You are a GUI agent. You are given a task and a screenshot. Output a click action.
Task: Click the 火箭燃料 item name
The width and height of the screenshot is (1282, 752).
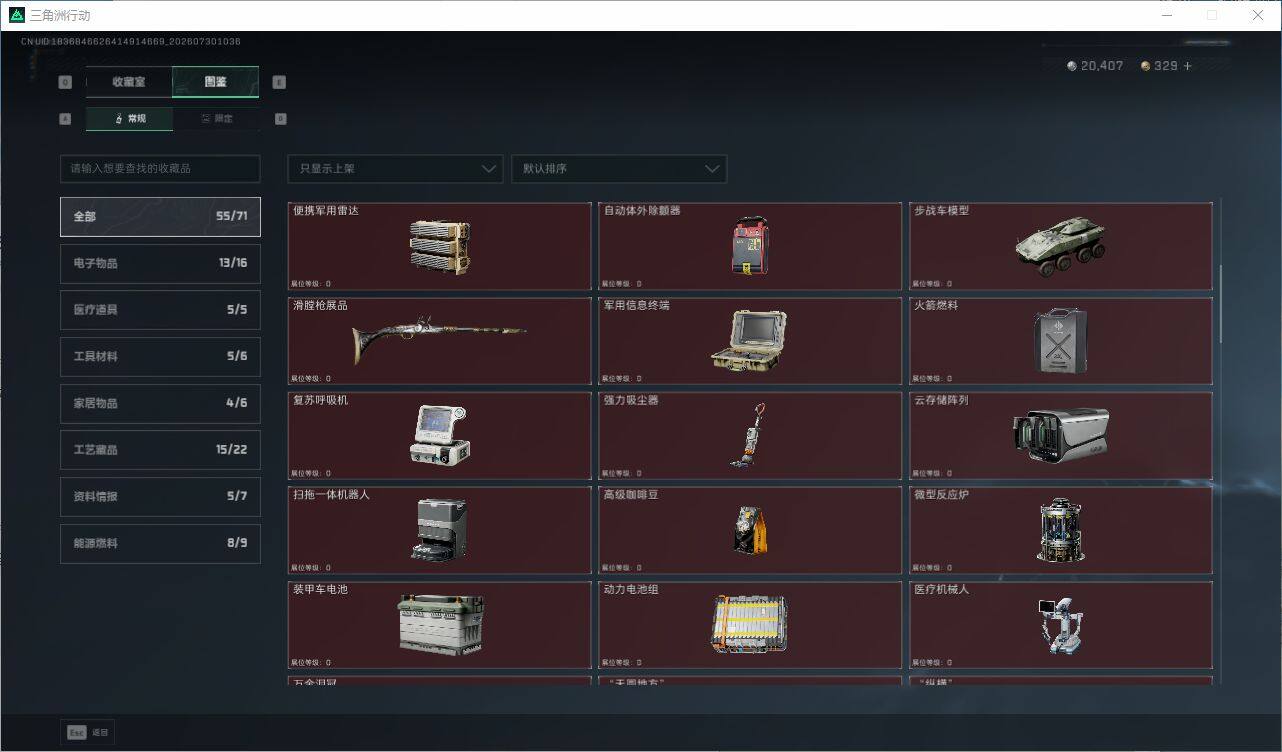point(935,306)
